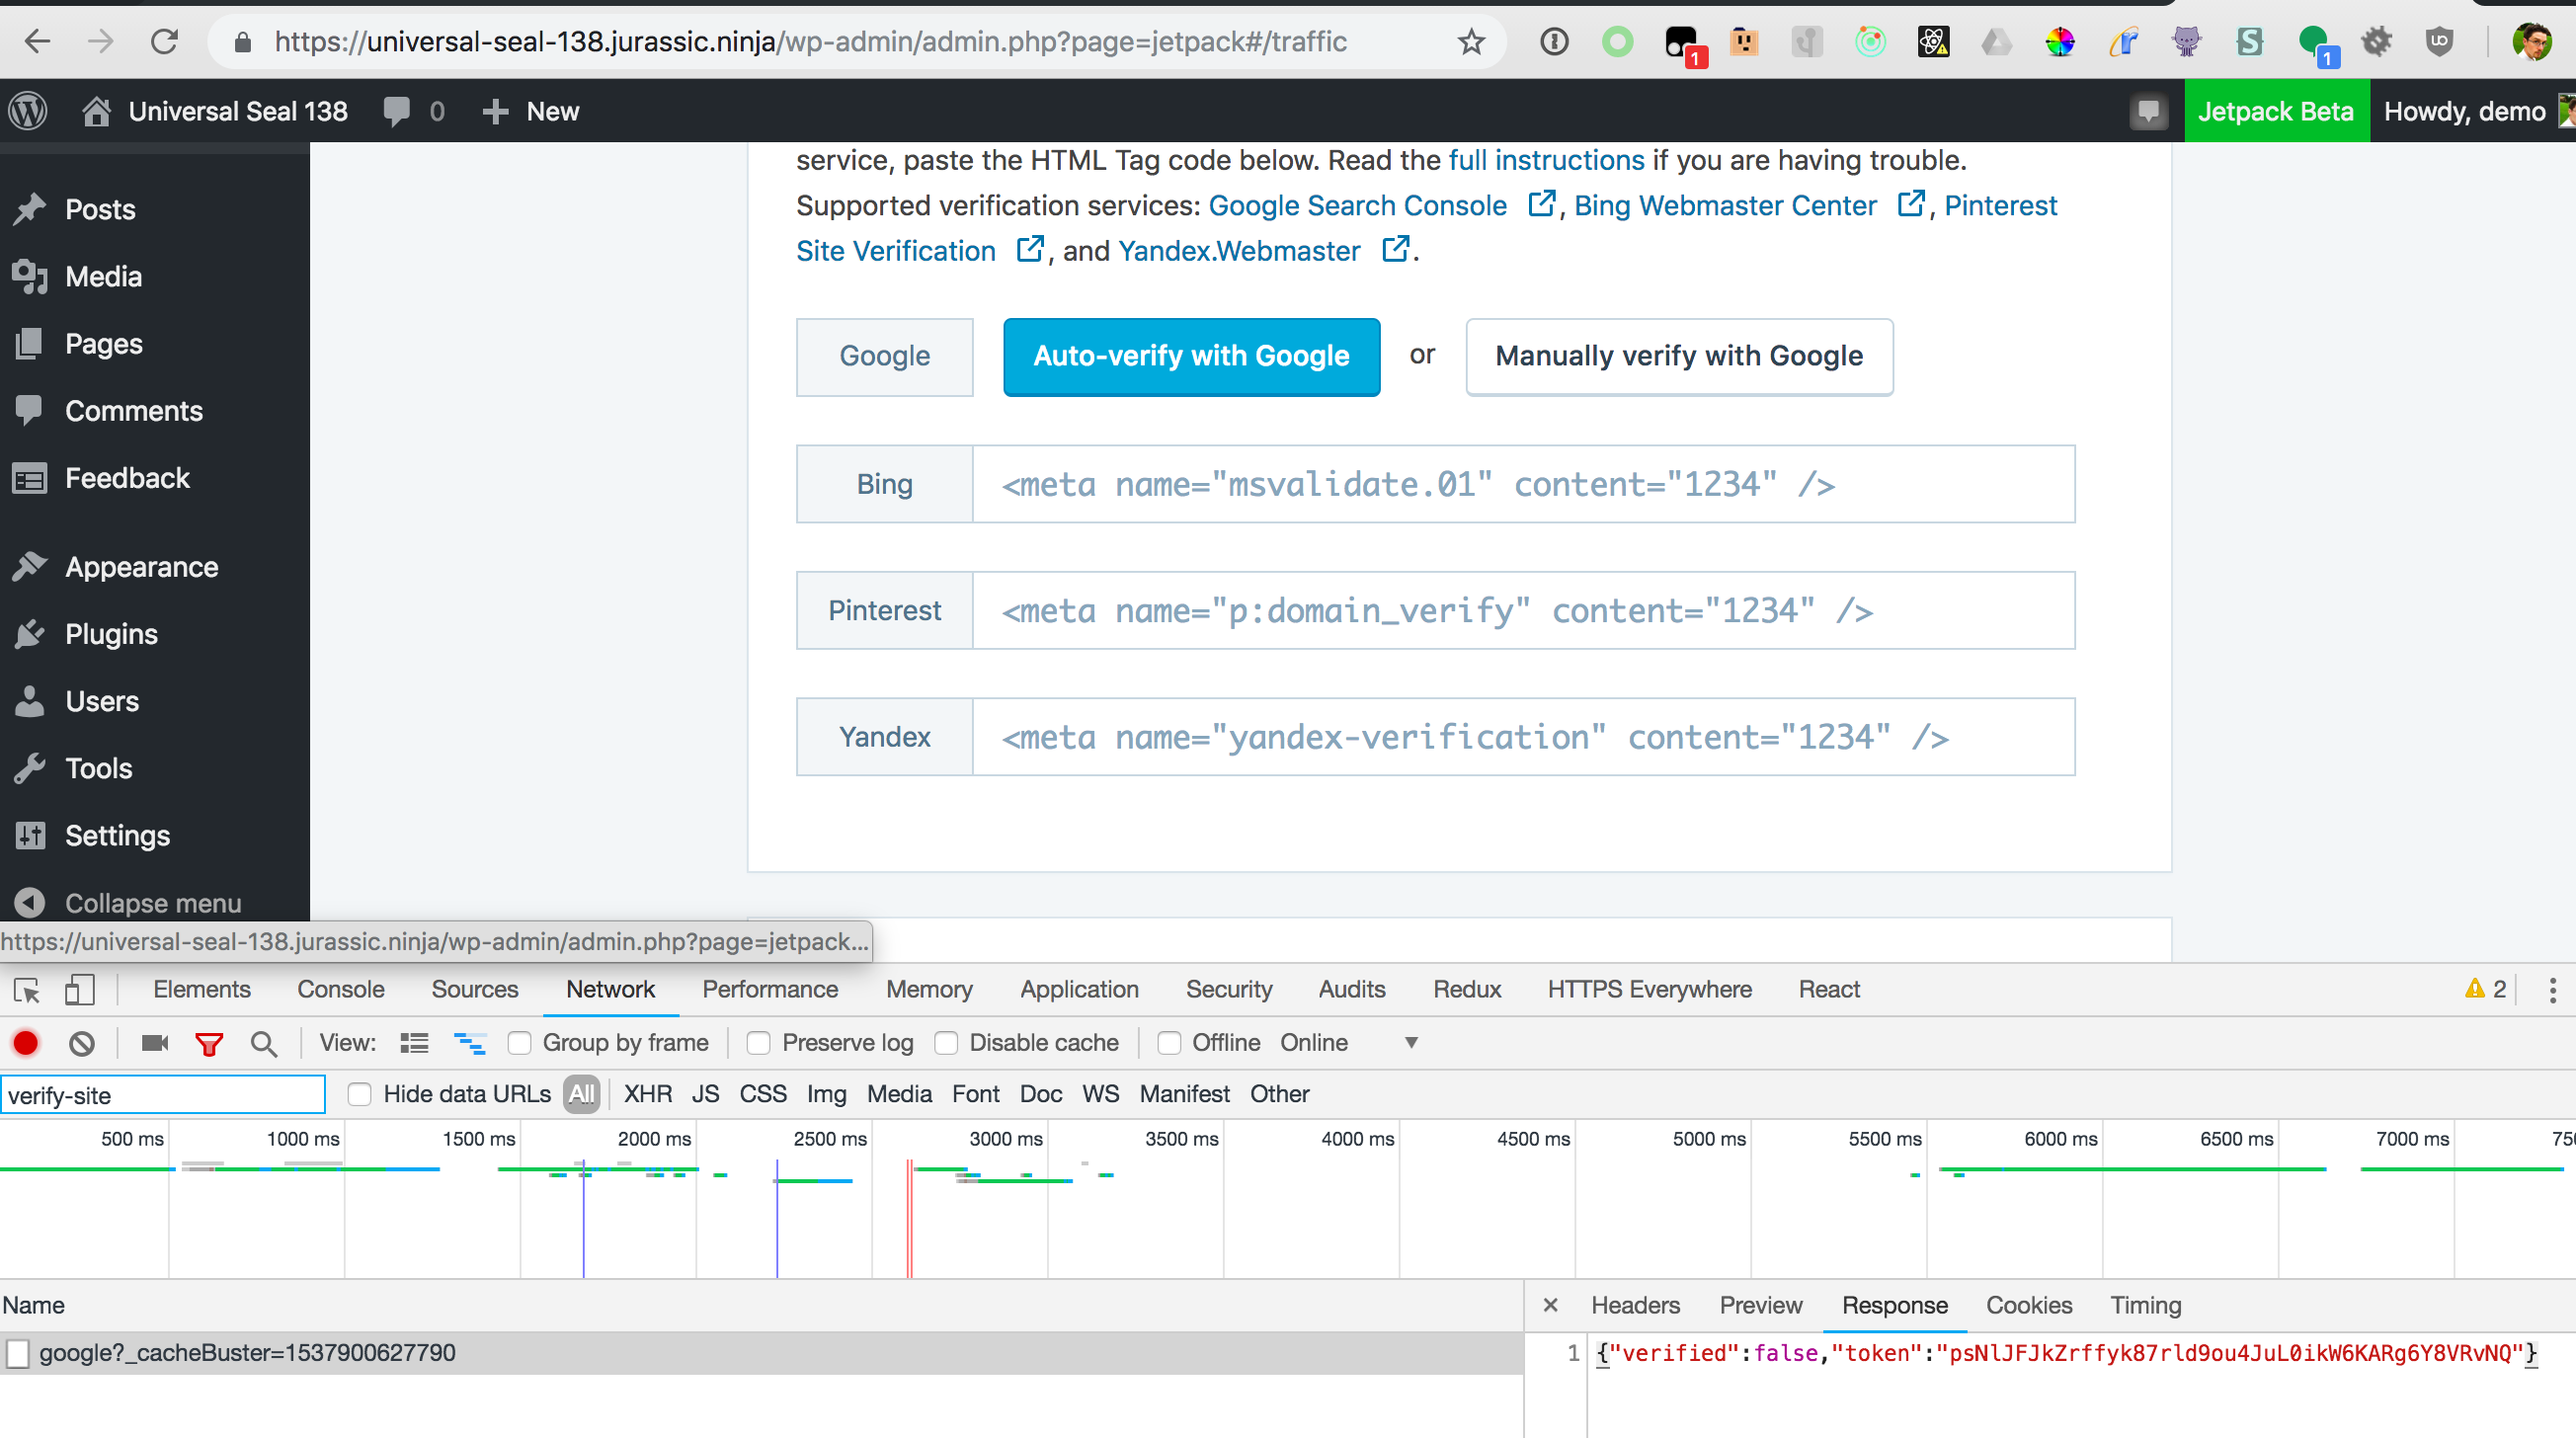Switch to large request rows view
Viewport: 2576px width, 1438px height.
click(x=414, y=1044)
